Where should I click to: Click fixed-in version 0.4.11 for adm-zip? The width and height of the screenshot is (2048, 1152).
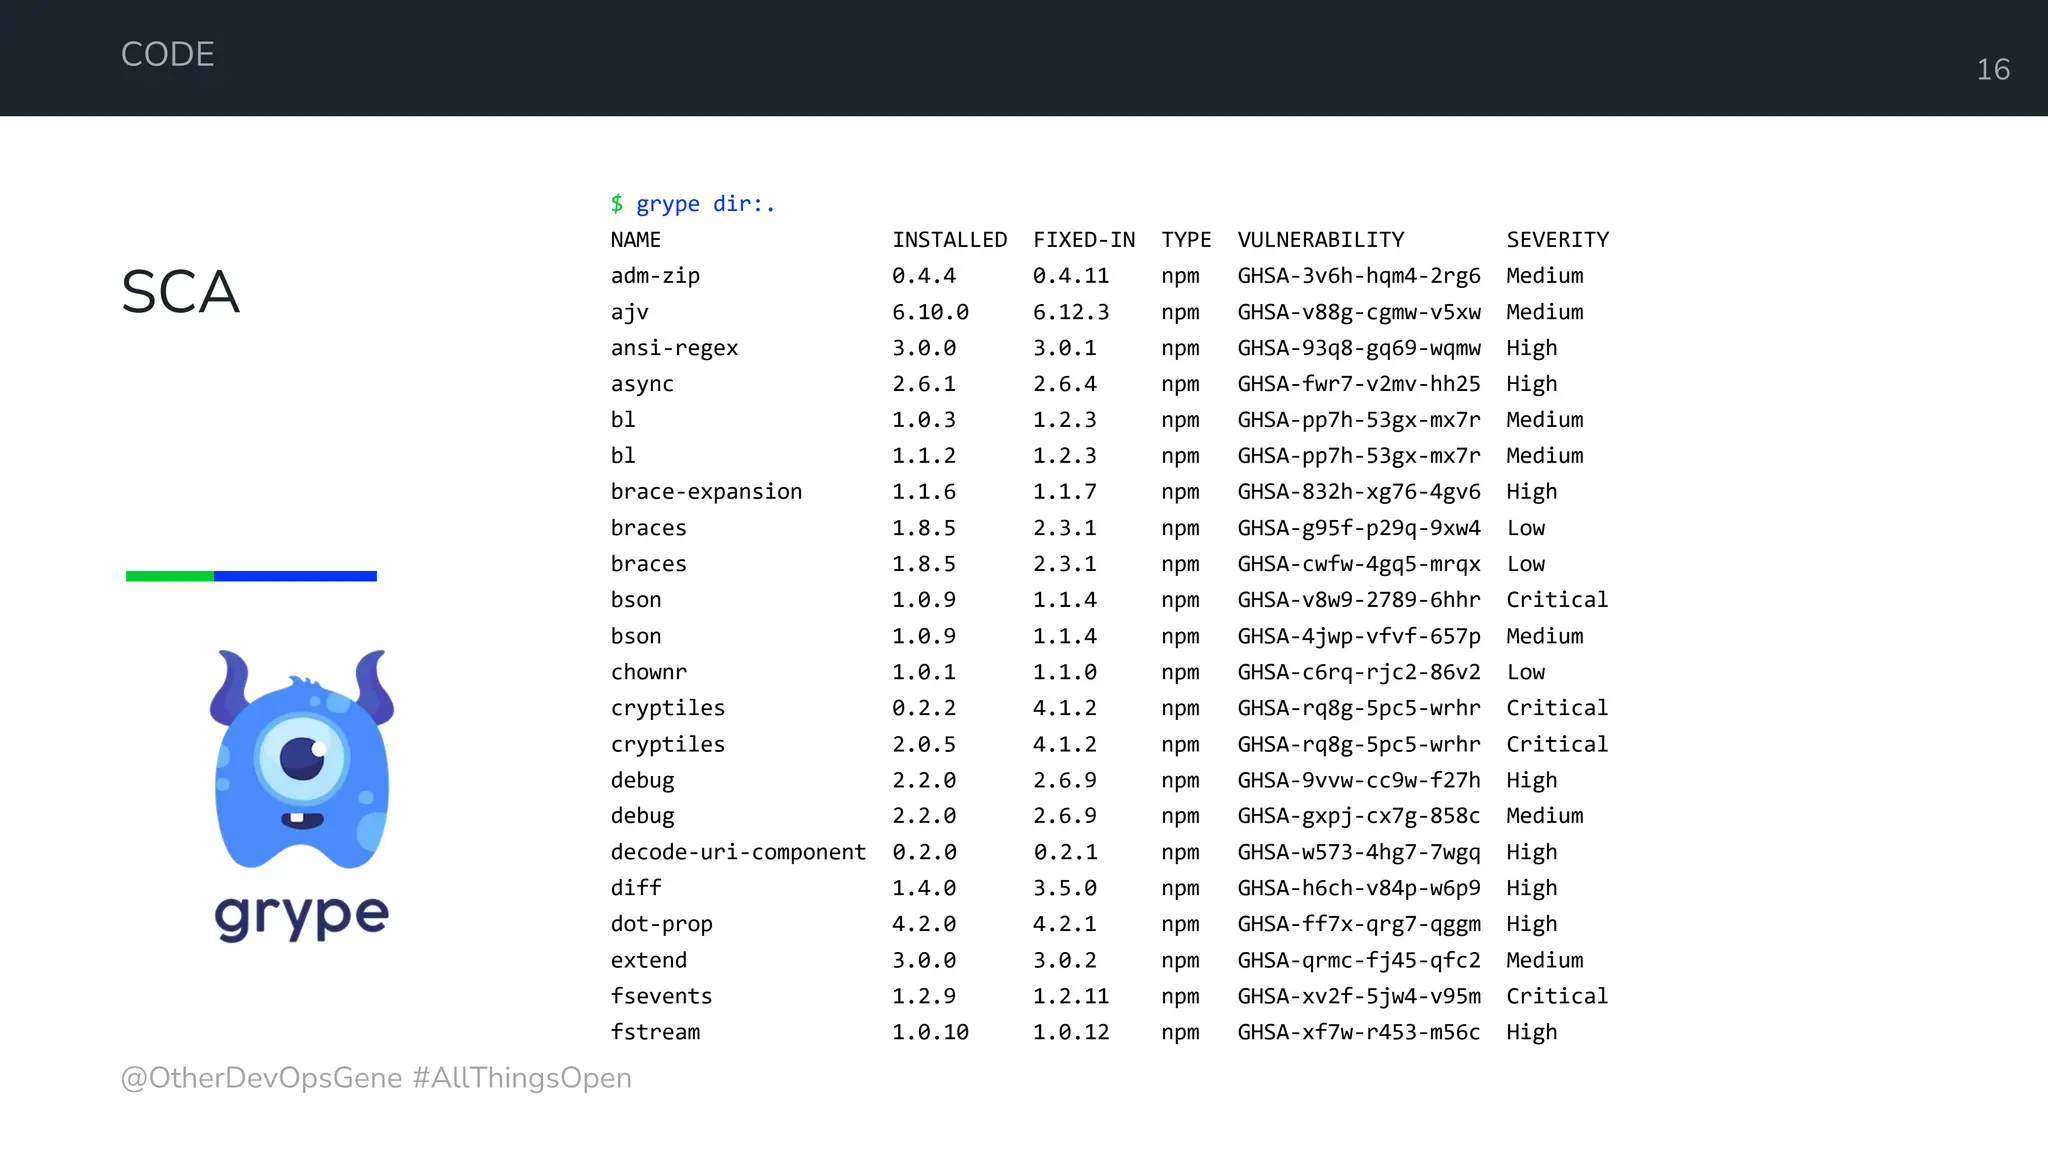(1071, 276)
